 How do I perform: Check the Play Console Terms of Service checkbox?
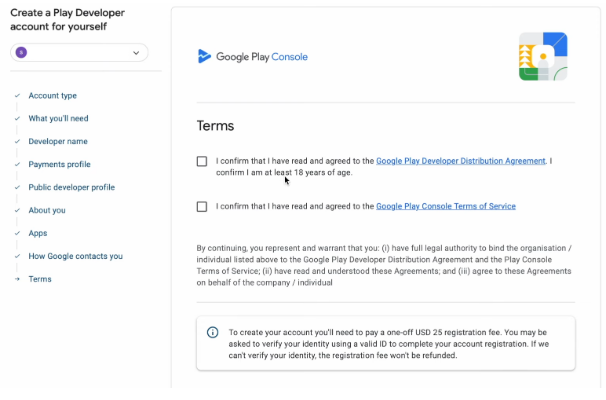pos(203,207)
